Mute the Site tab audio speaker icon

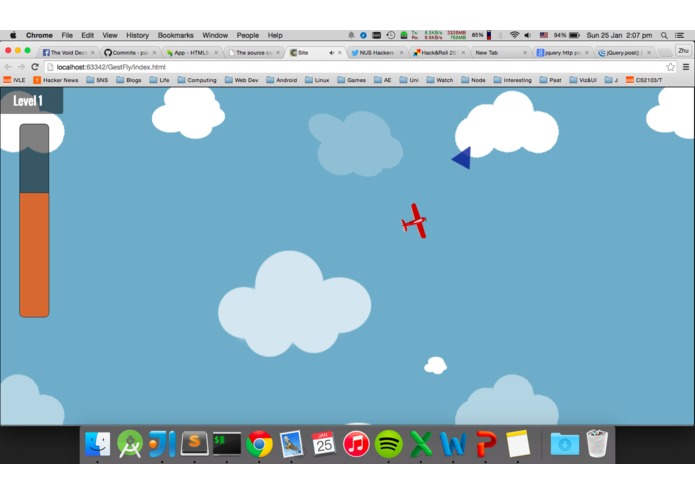click(x=331, y=53)
